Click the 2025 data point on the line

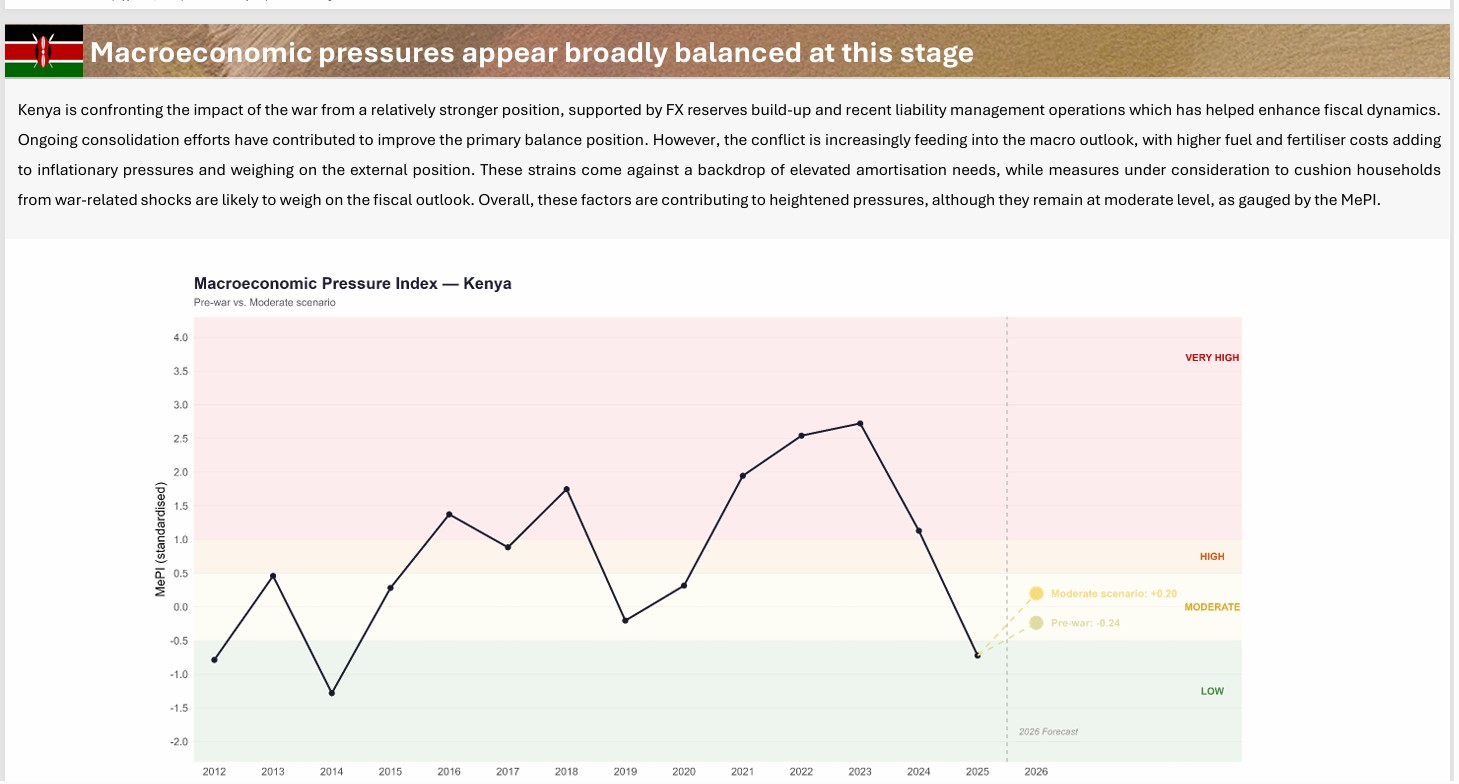977,655
